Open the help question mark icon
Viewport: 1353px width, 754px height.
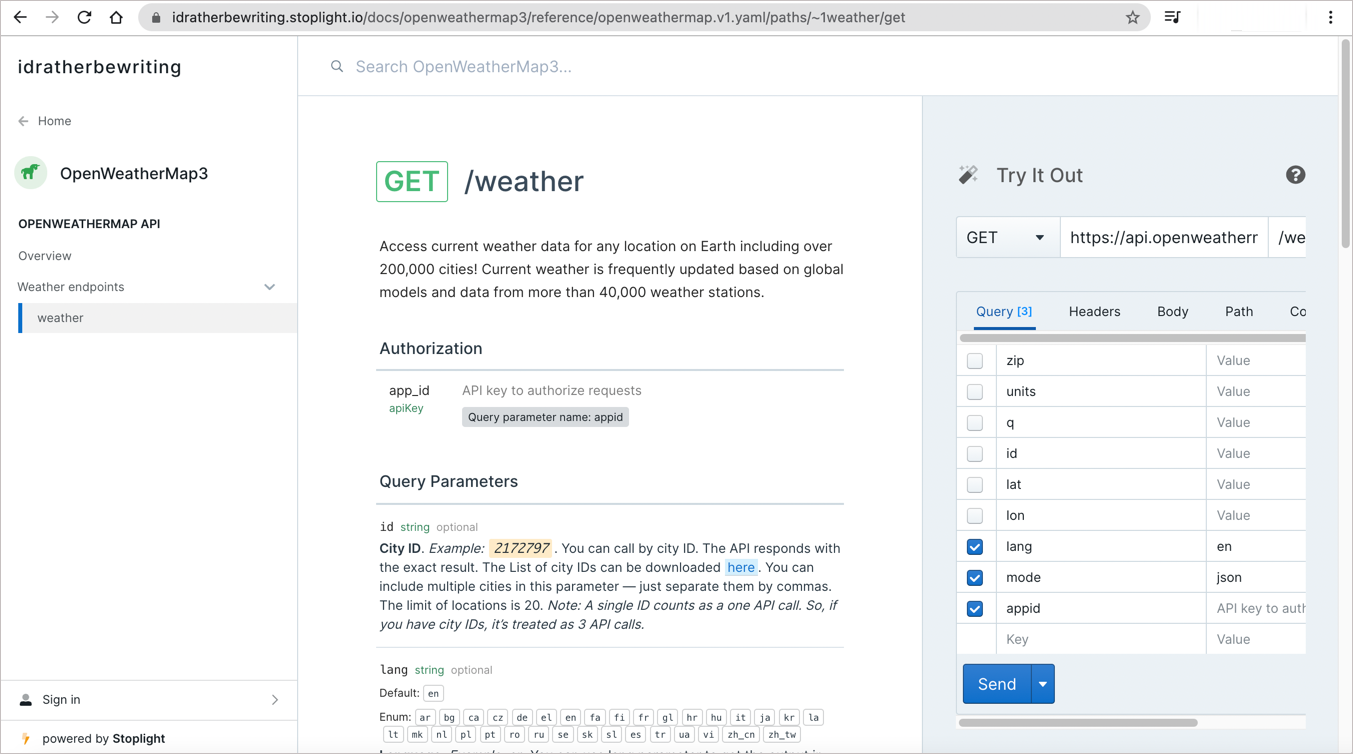click(x=1296, y=174)
